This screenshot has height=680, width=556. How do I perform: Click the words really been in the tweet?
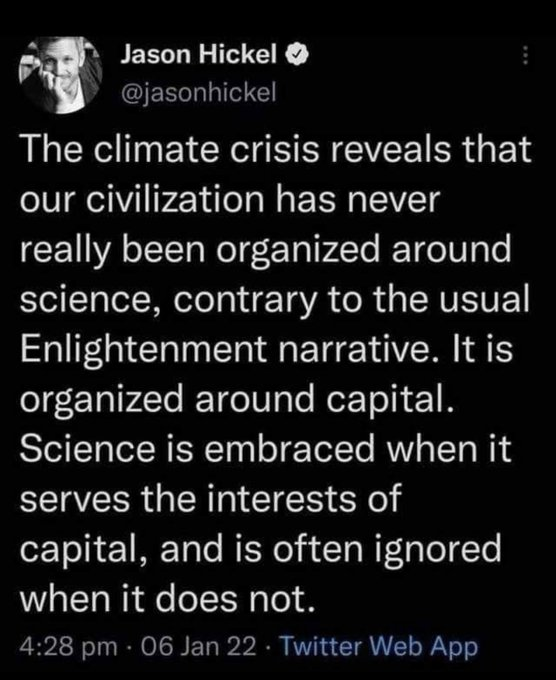[x=112, y=250]
